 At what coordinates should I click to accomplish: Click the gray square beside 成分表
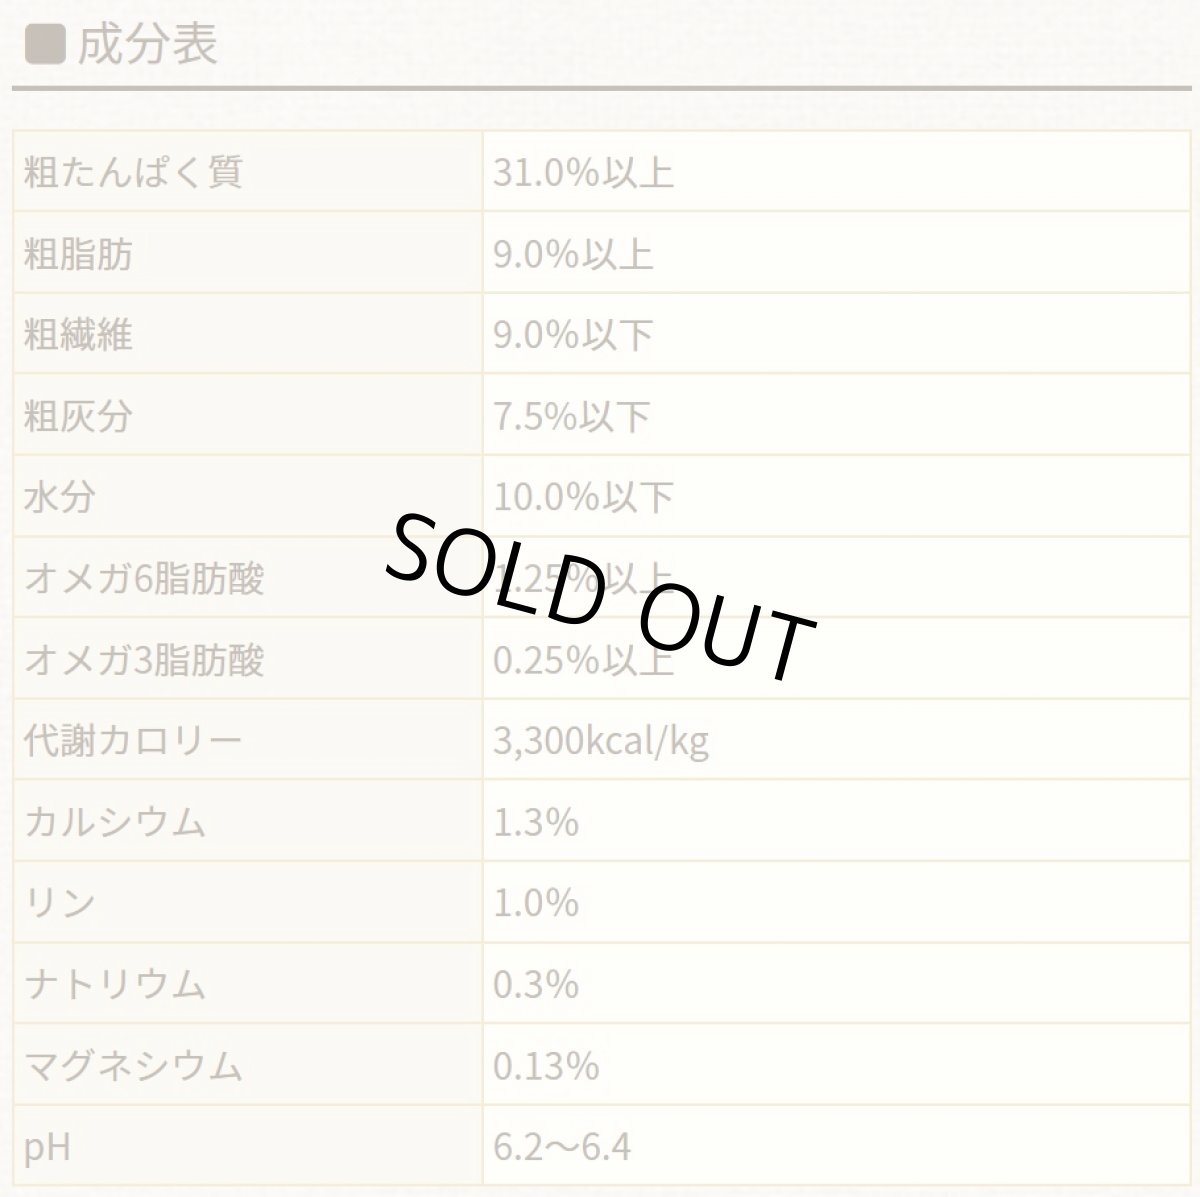(45, 44)
